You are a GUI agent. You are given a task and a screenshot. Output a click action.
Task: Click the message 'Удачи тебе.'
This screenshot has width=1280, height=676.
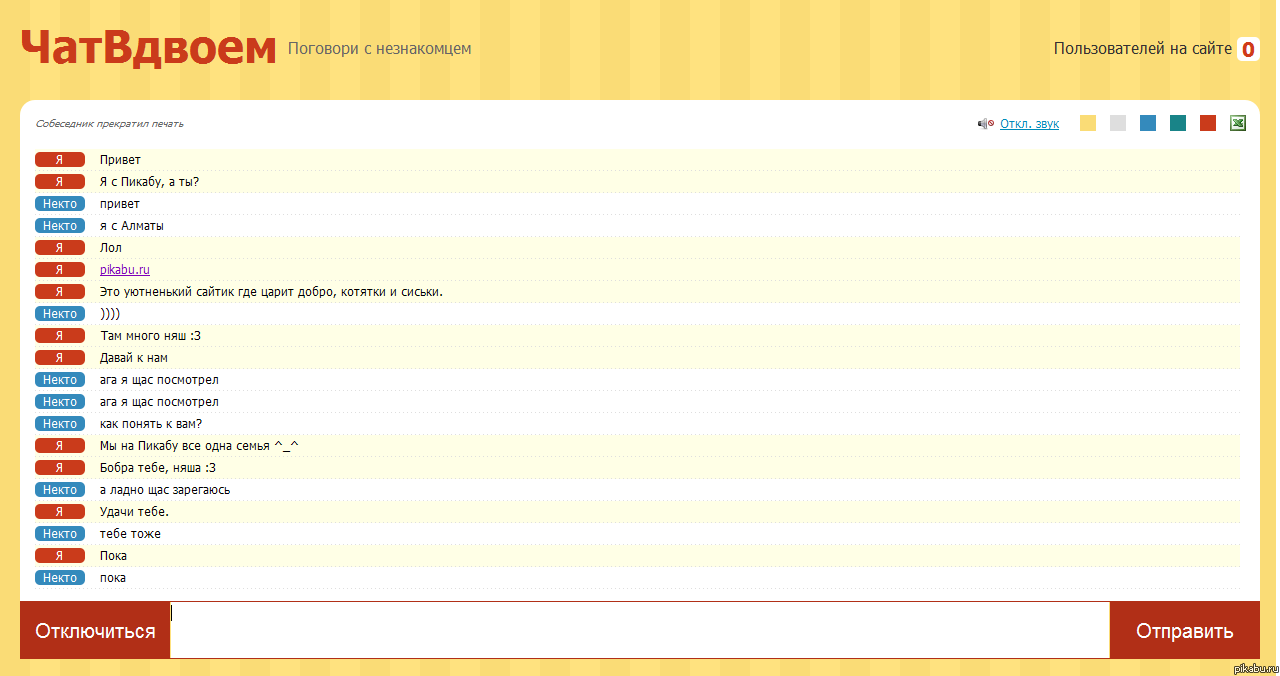(134, 512)
